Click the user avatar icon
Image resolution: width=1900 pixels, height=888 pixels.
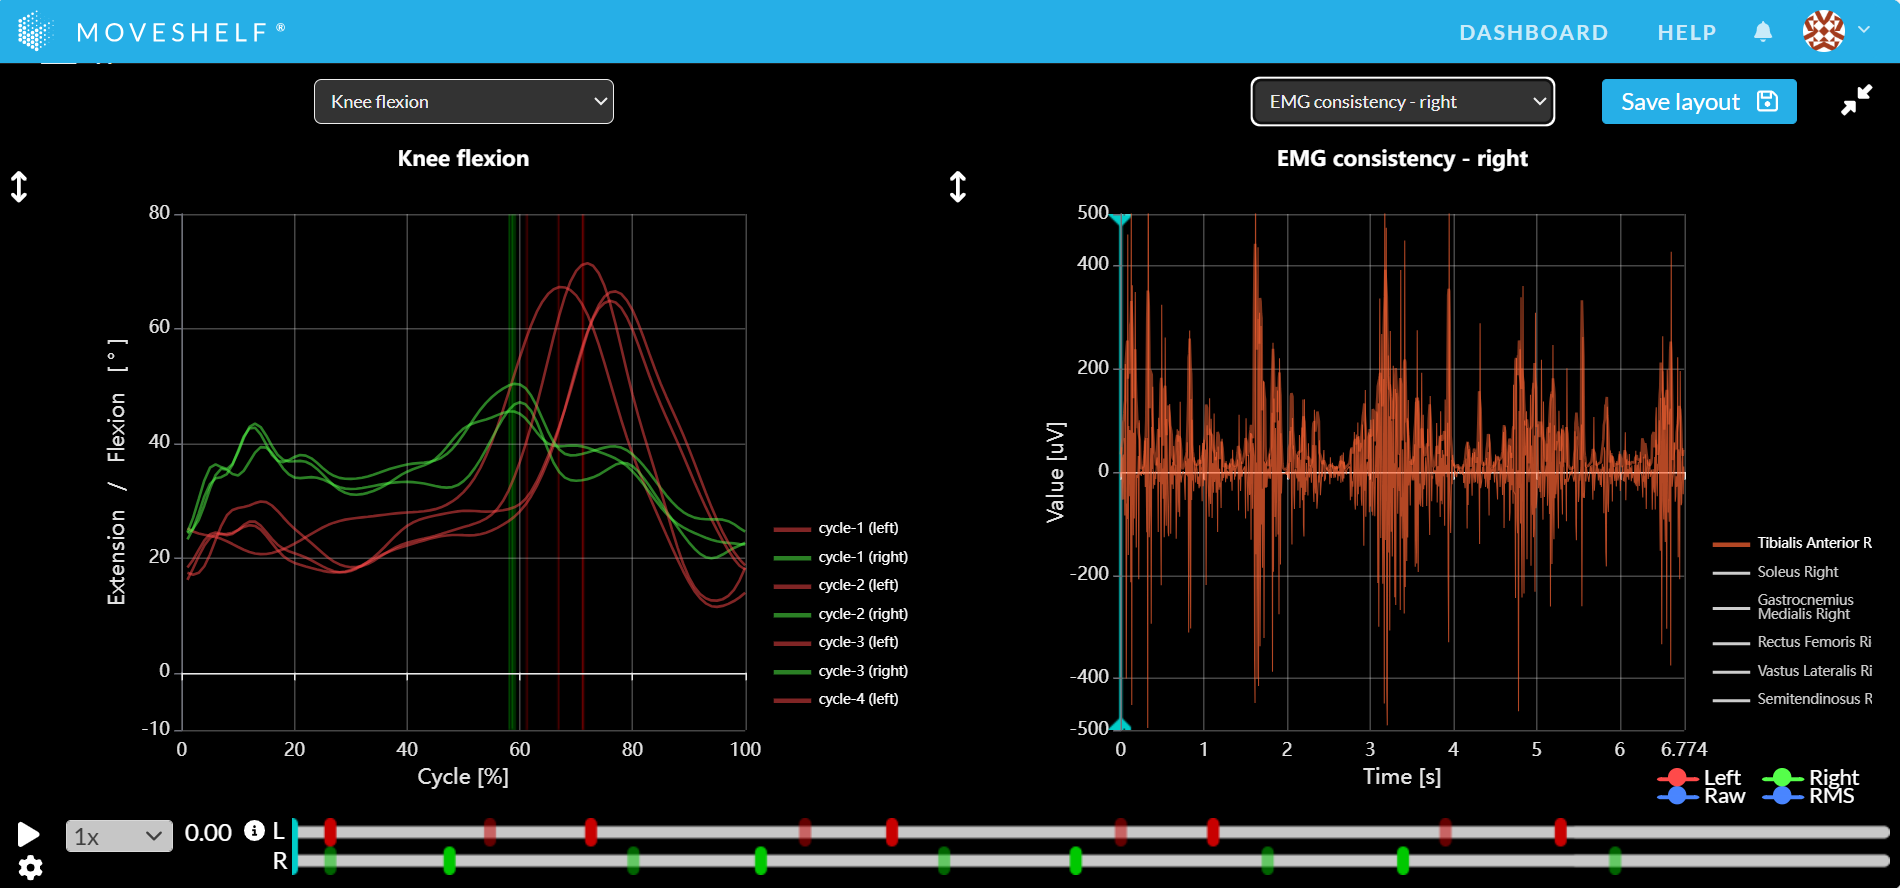1823,31
